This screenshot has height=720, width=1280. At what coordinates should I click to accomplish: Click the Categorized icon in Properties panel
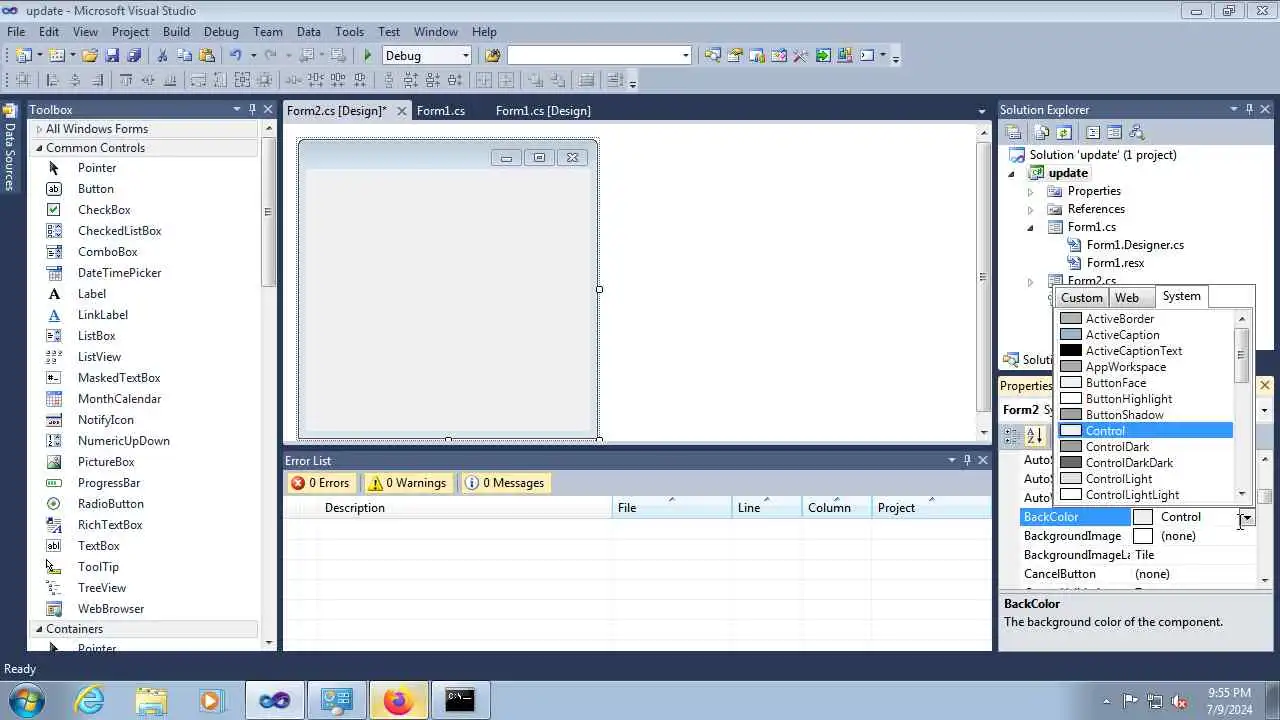pos(1012,436)
